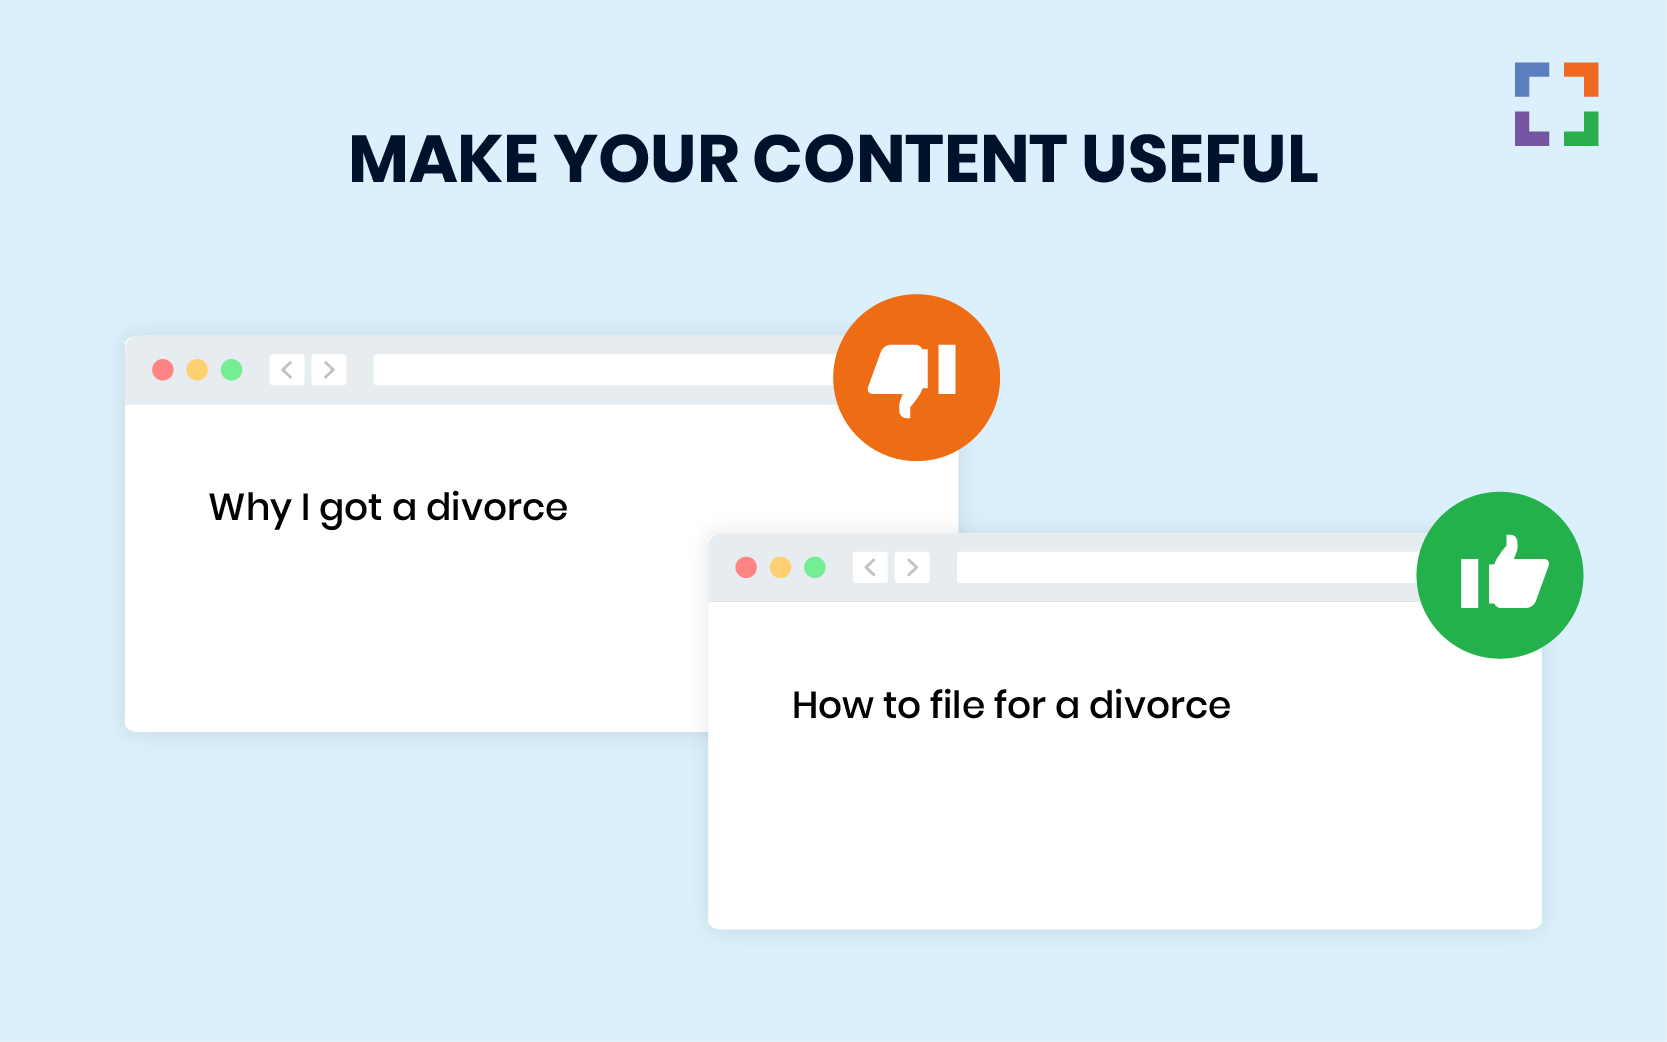Go forward in the 'How to file' window
Viewport: 1667px width, 1042px height.
[912, 568]
